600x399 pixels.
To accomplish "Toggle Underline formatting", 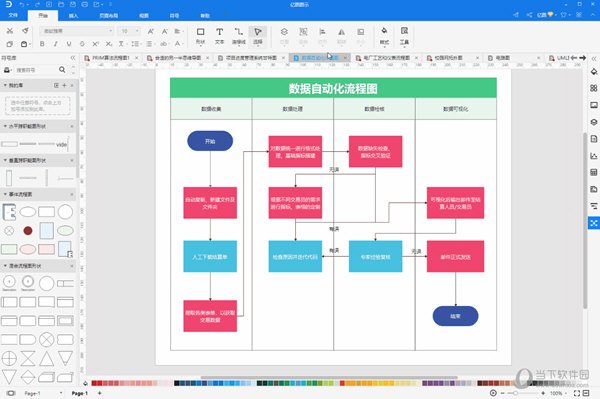I will click(x=69, y=44).
